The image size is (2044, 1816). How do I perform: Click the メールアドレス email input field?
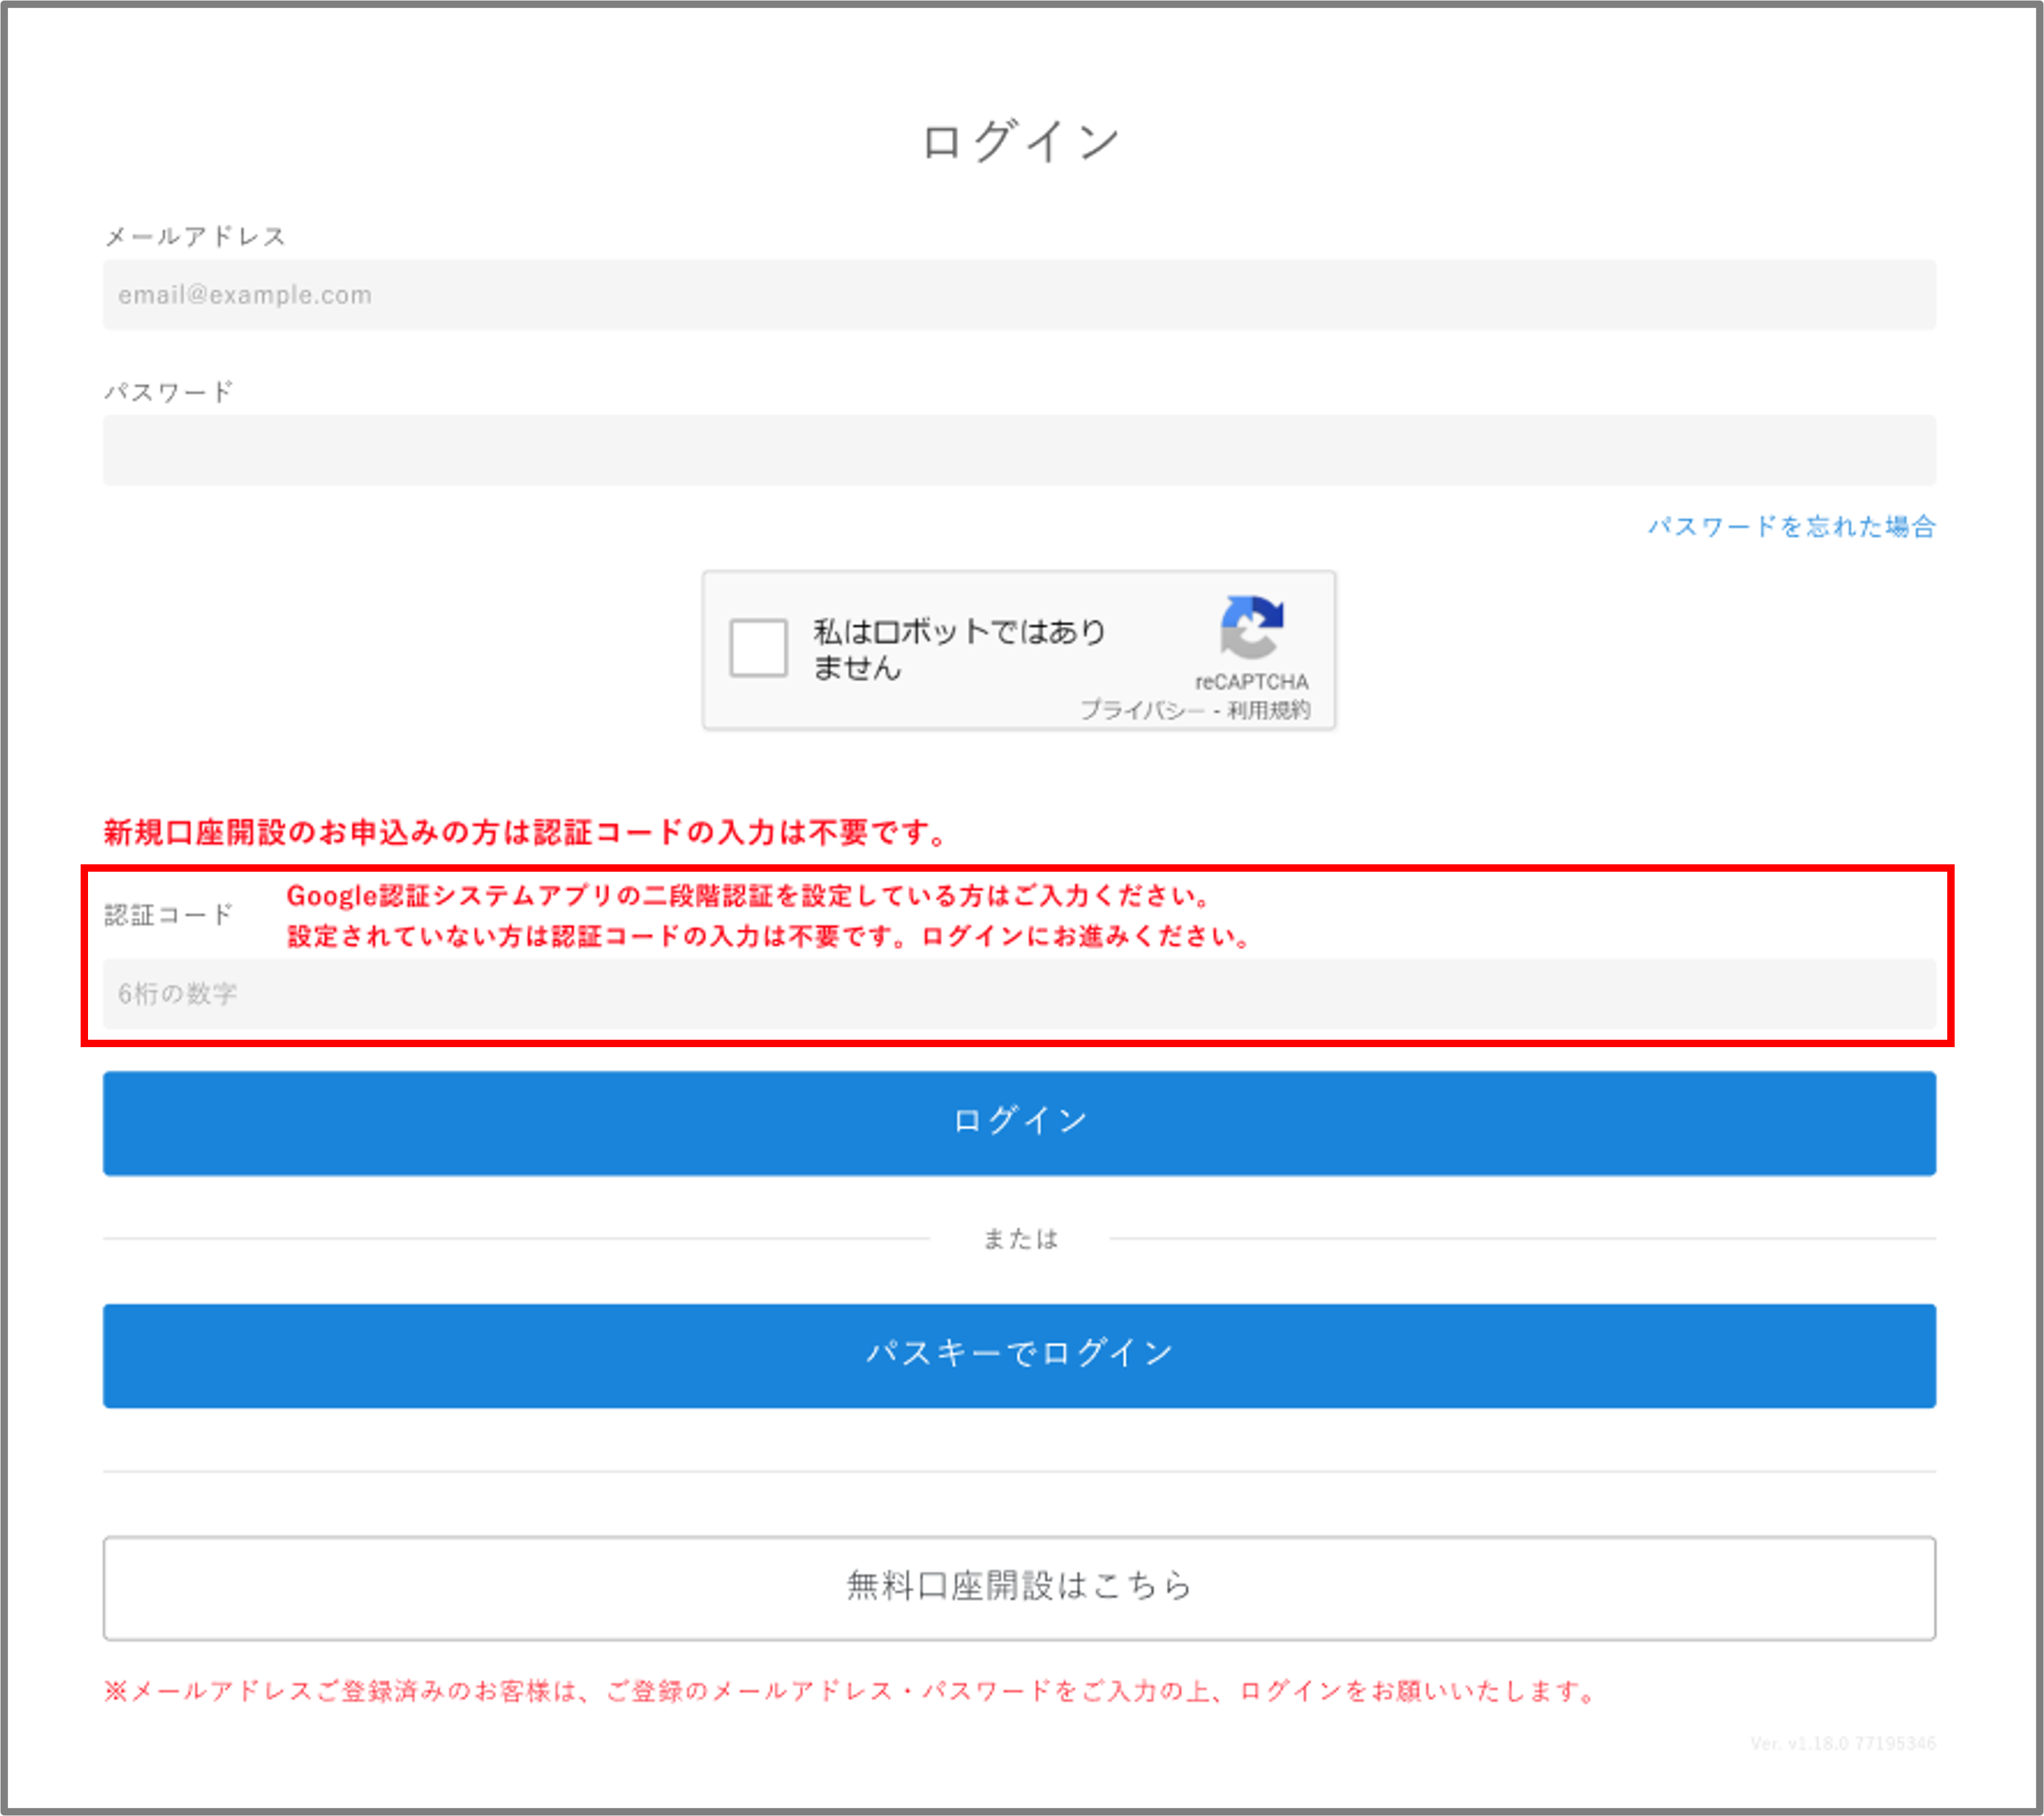point(1019,295)
